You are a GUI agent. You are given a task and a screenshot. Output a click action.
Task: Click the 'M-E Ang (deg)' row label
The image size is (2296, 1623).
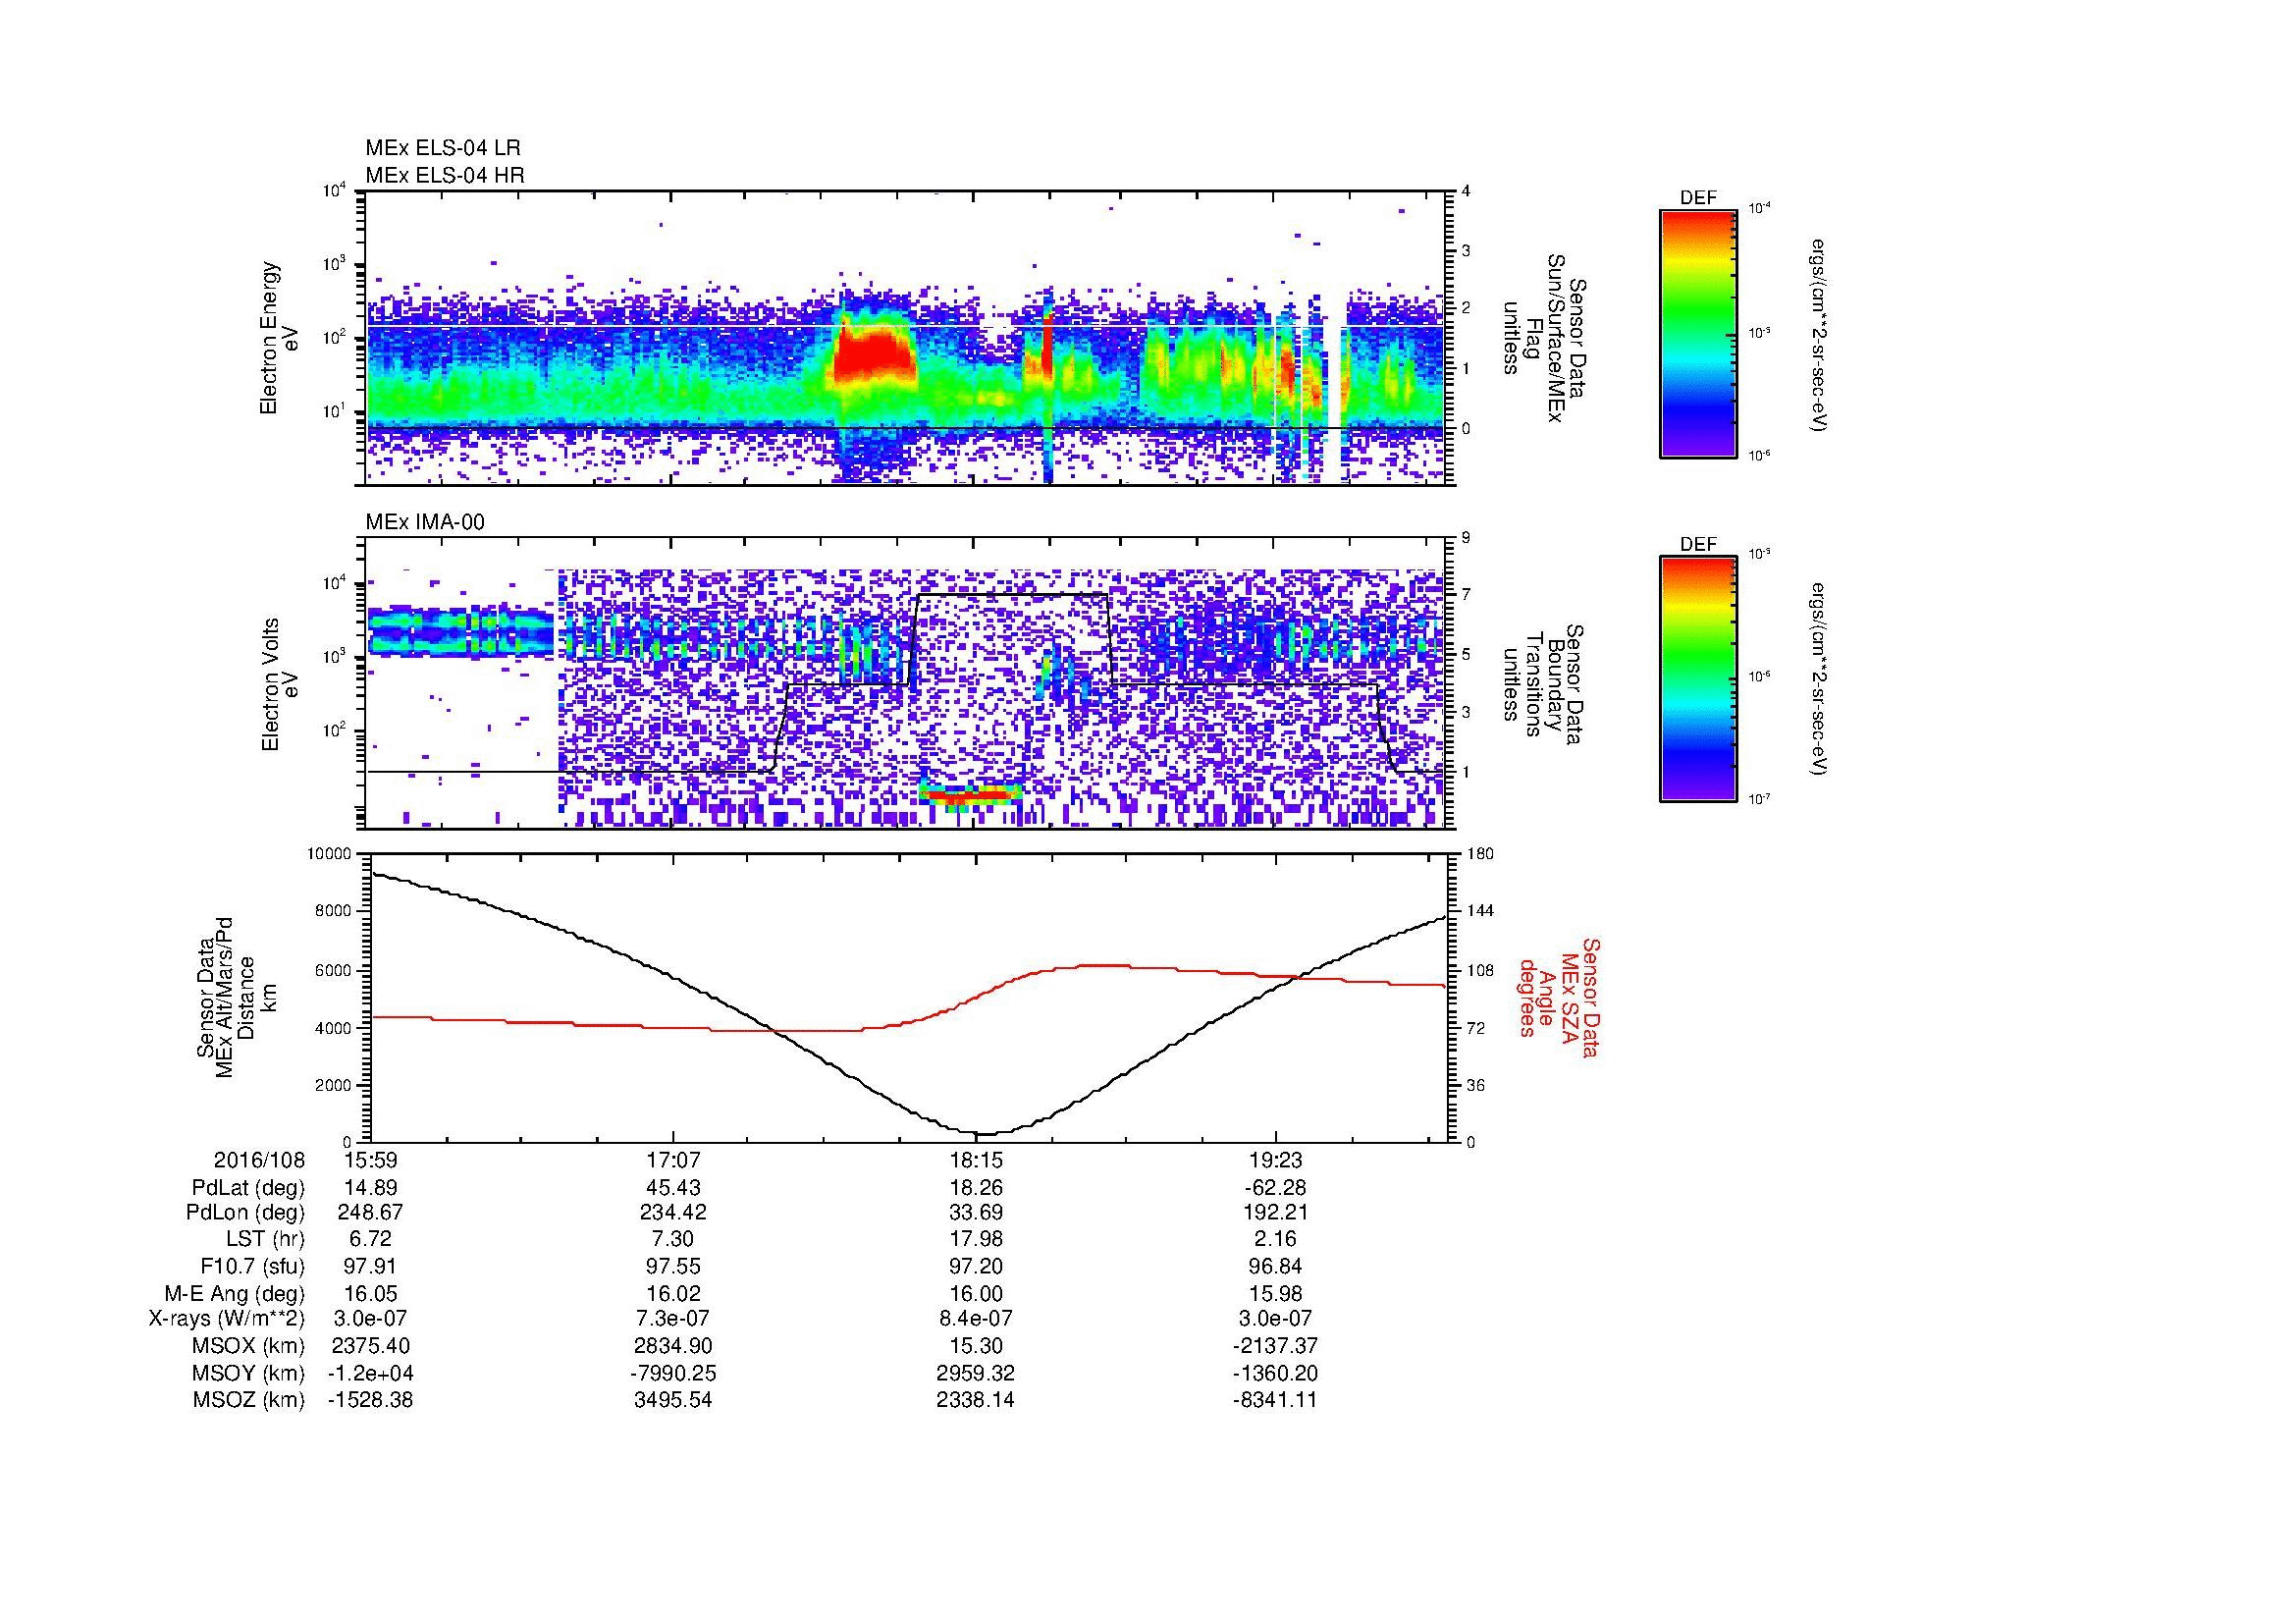(235, 1294)
